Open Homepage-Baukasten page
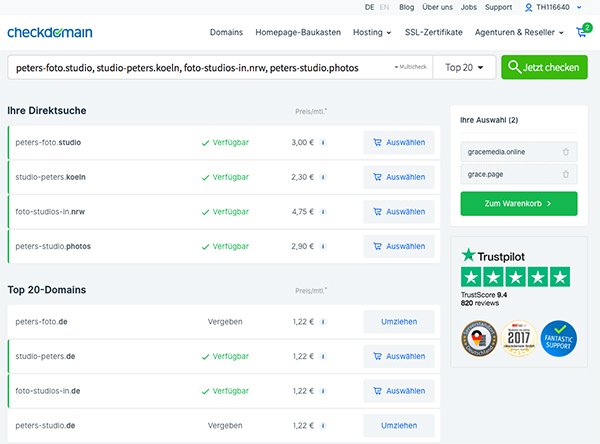Image resolution: width=600 pixels, height=444 pixels. click(x=298, y=33)
